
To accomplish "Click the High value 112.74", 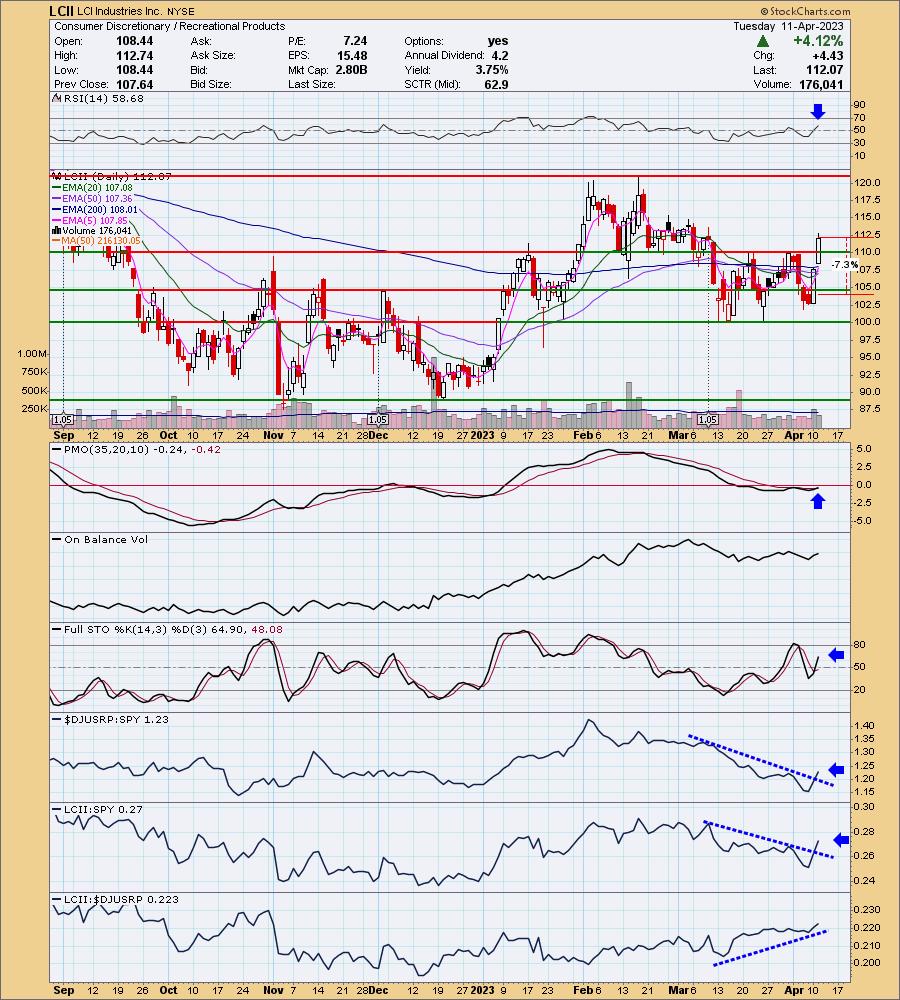I will click(135, 55).
